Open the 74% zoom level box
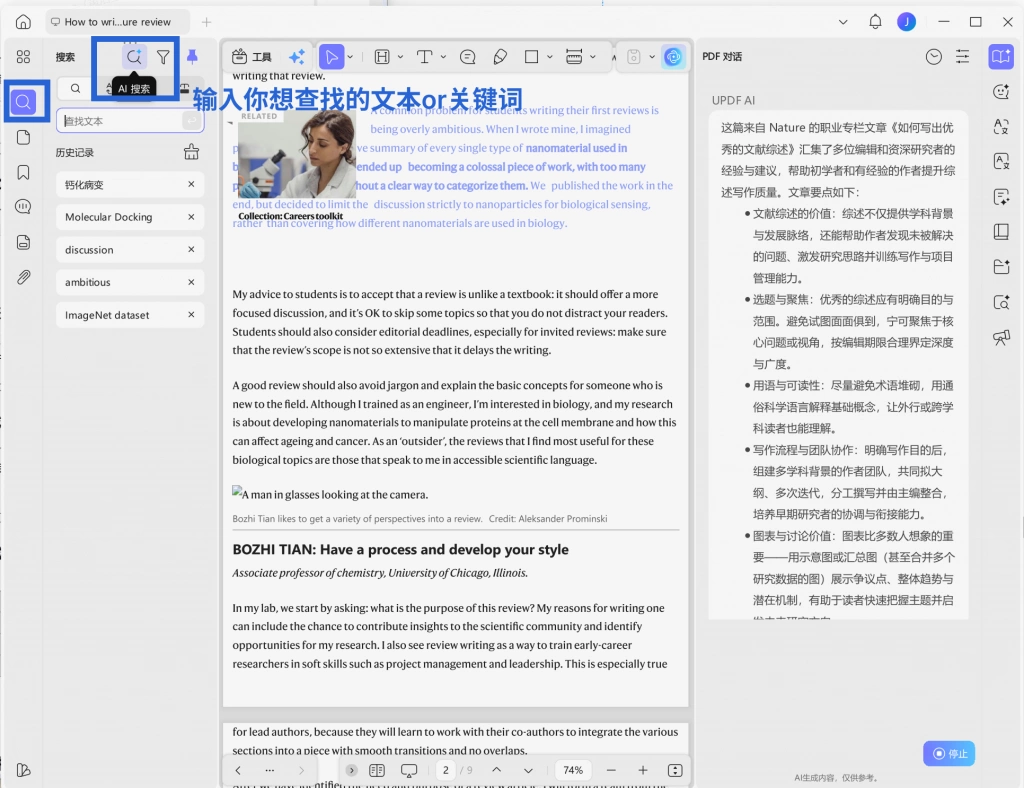This screenshot has height=788, width=1024. pos(573,770)
